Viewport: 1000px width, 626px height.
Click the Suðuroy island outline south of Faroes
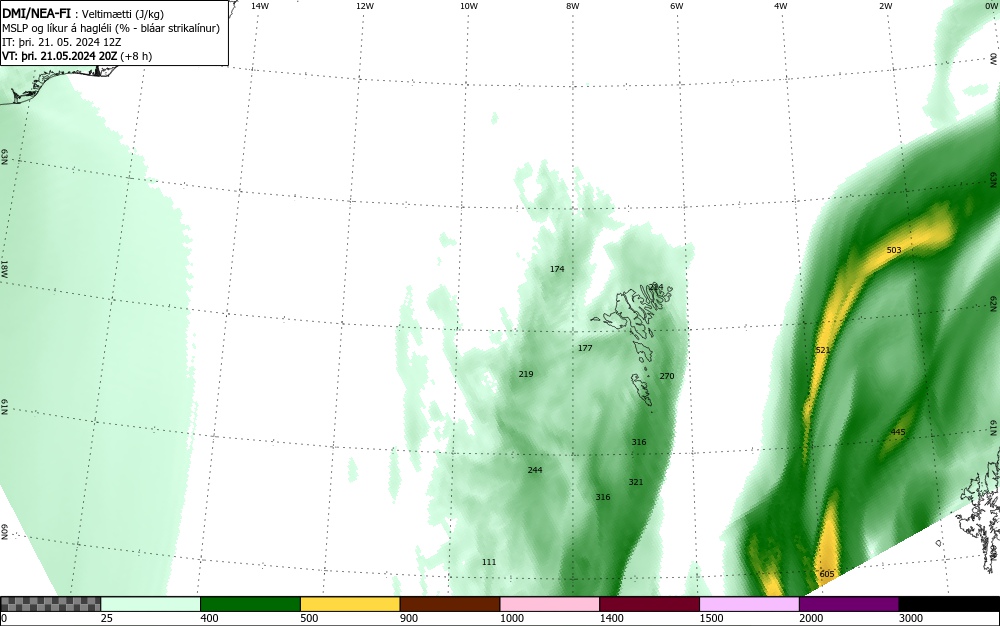643,390
